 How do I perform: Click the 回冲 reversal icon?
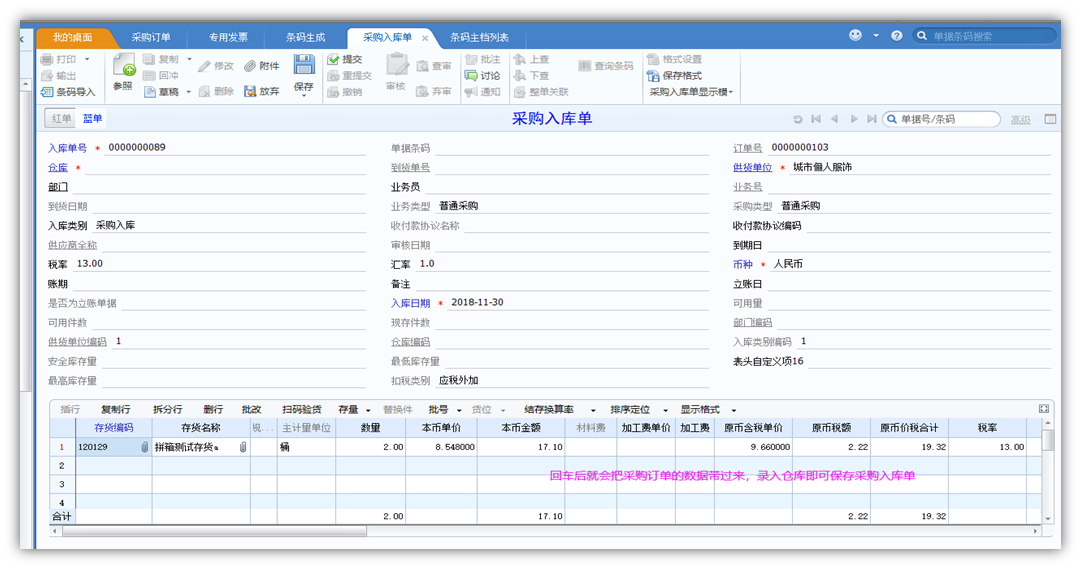click(149, 76)
